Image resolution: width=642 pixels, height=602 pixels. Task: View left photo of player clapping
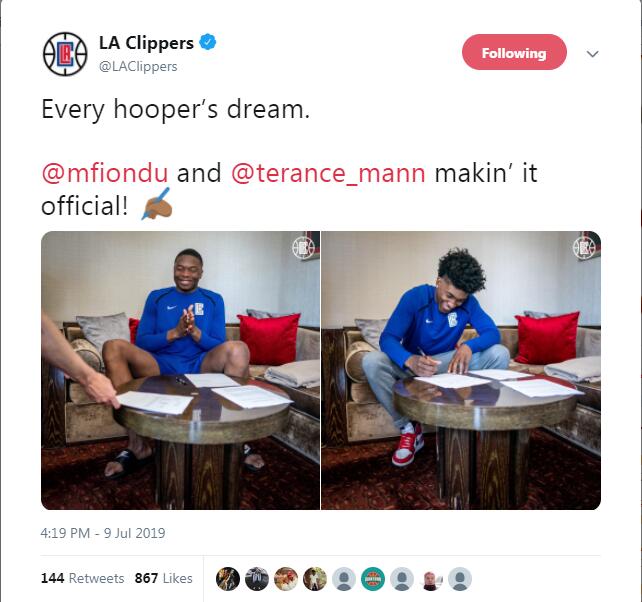[181, 370]
